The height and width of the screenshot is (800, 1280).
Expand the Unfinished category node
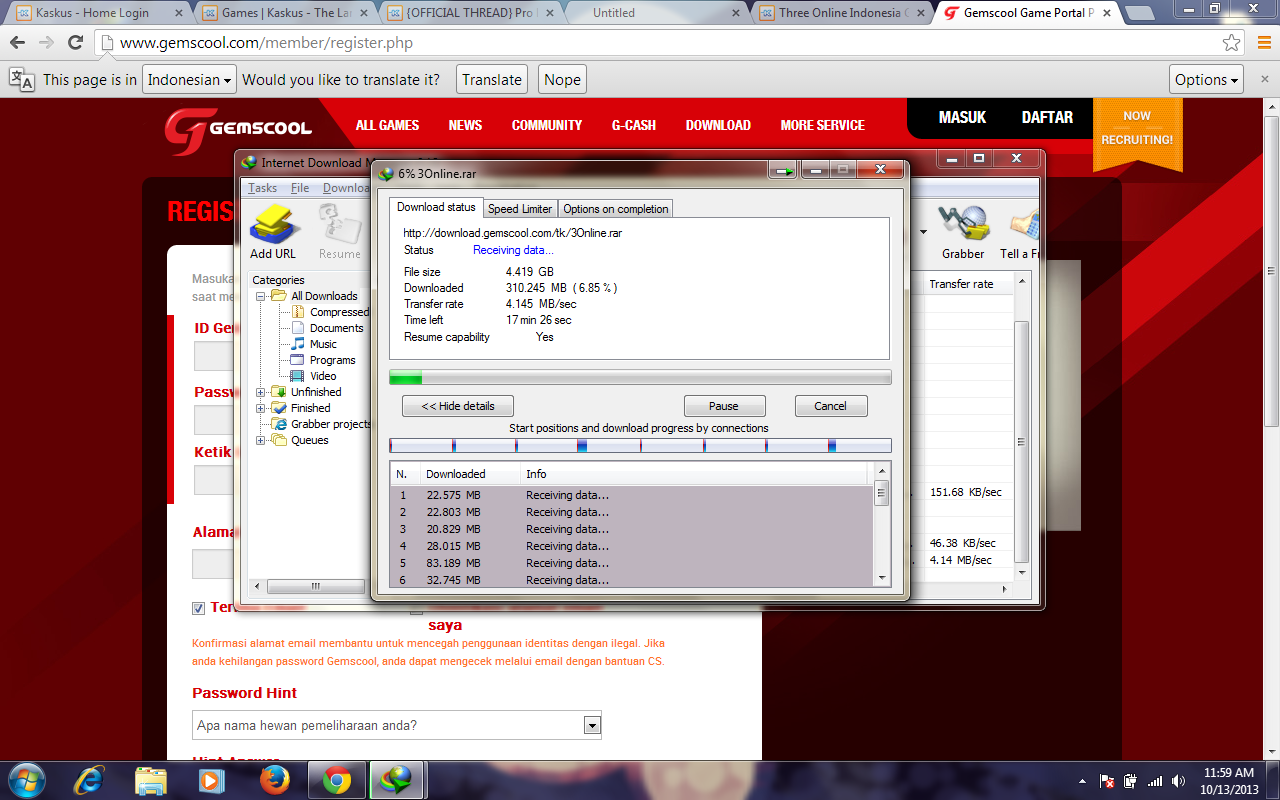coord(261,392)
